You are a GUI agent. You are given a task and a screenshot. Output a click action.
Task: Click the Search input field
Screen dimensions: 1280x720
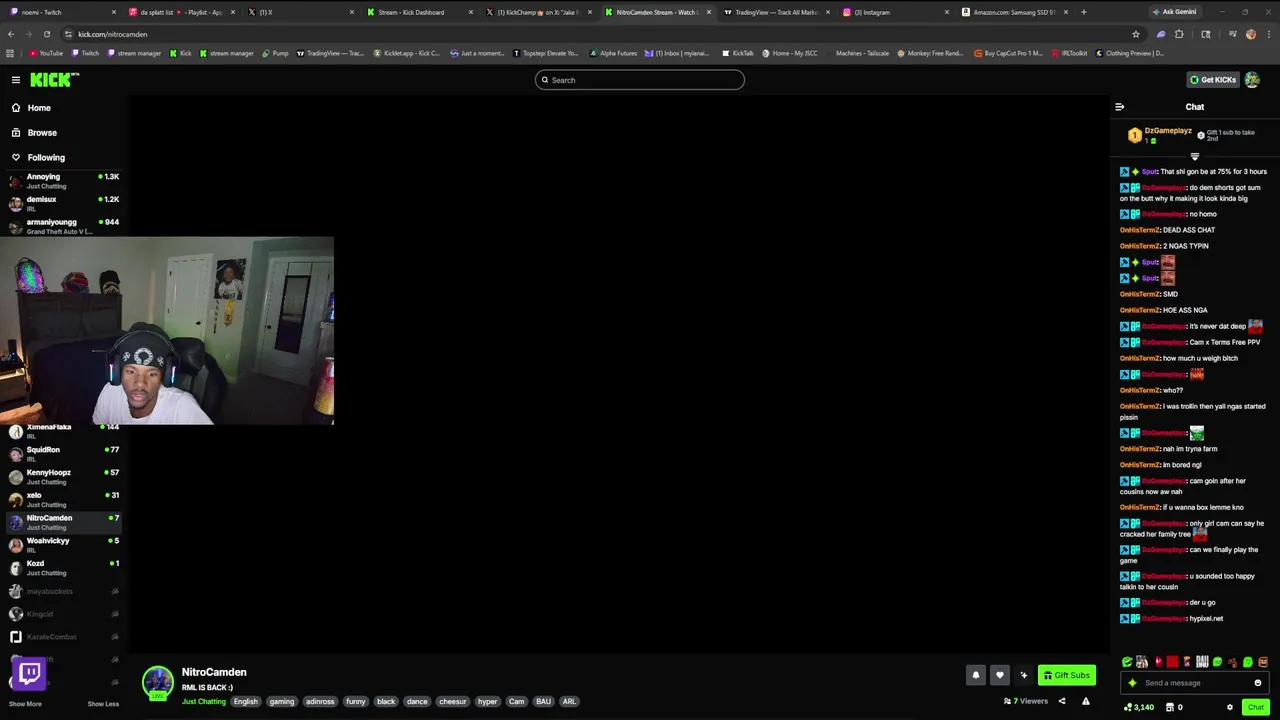(x=640, y=80)
